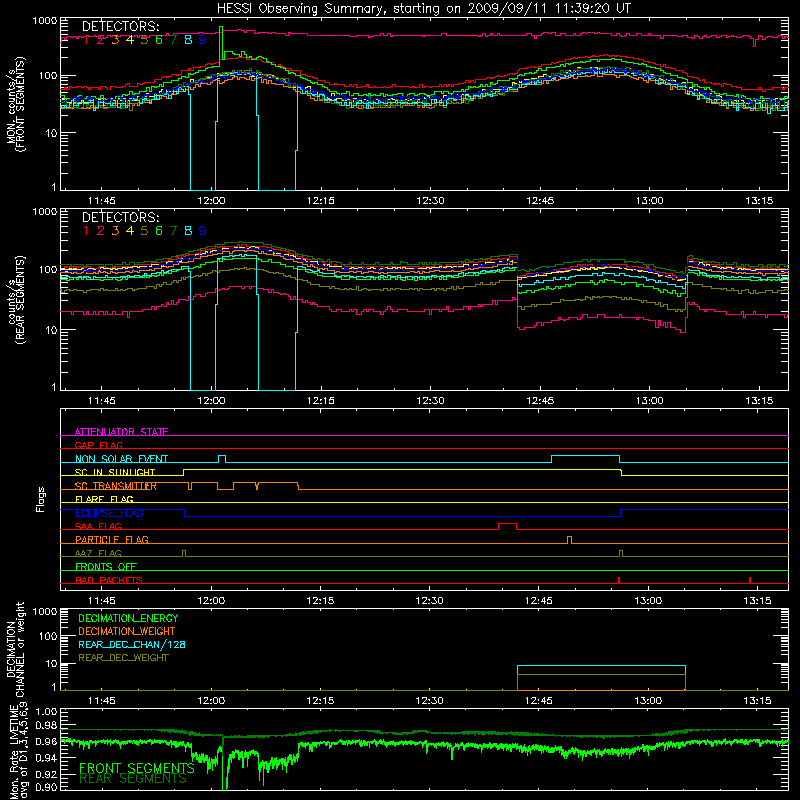Image resolution: width=800 pixels, height=800 pixels.
Task: Click the BAD_PACKETS flag label
Action: [109, 580]
